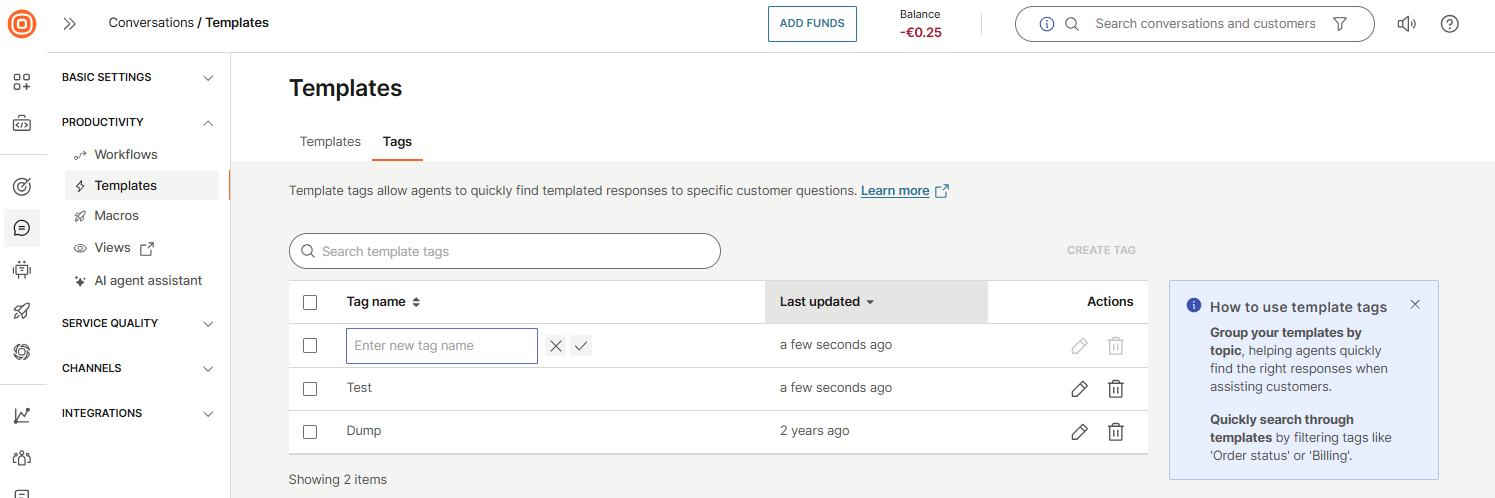The image size is (1495, 498).
Task: Switch to the Templates tab
Action: click(x=330, y=142)
